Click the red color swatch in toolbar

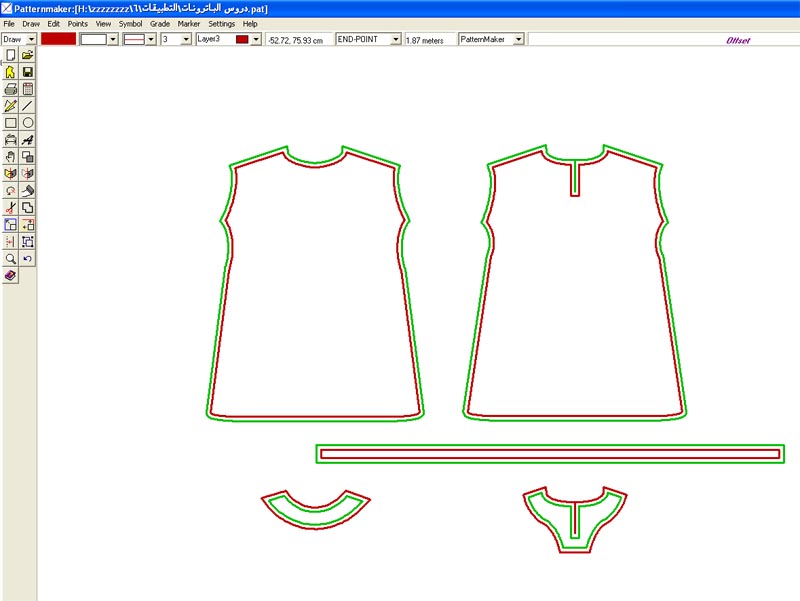point(58,39)
